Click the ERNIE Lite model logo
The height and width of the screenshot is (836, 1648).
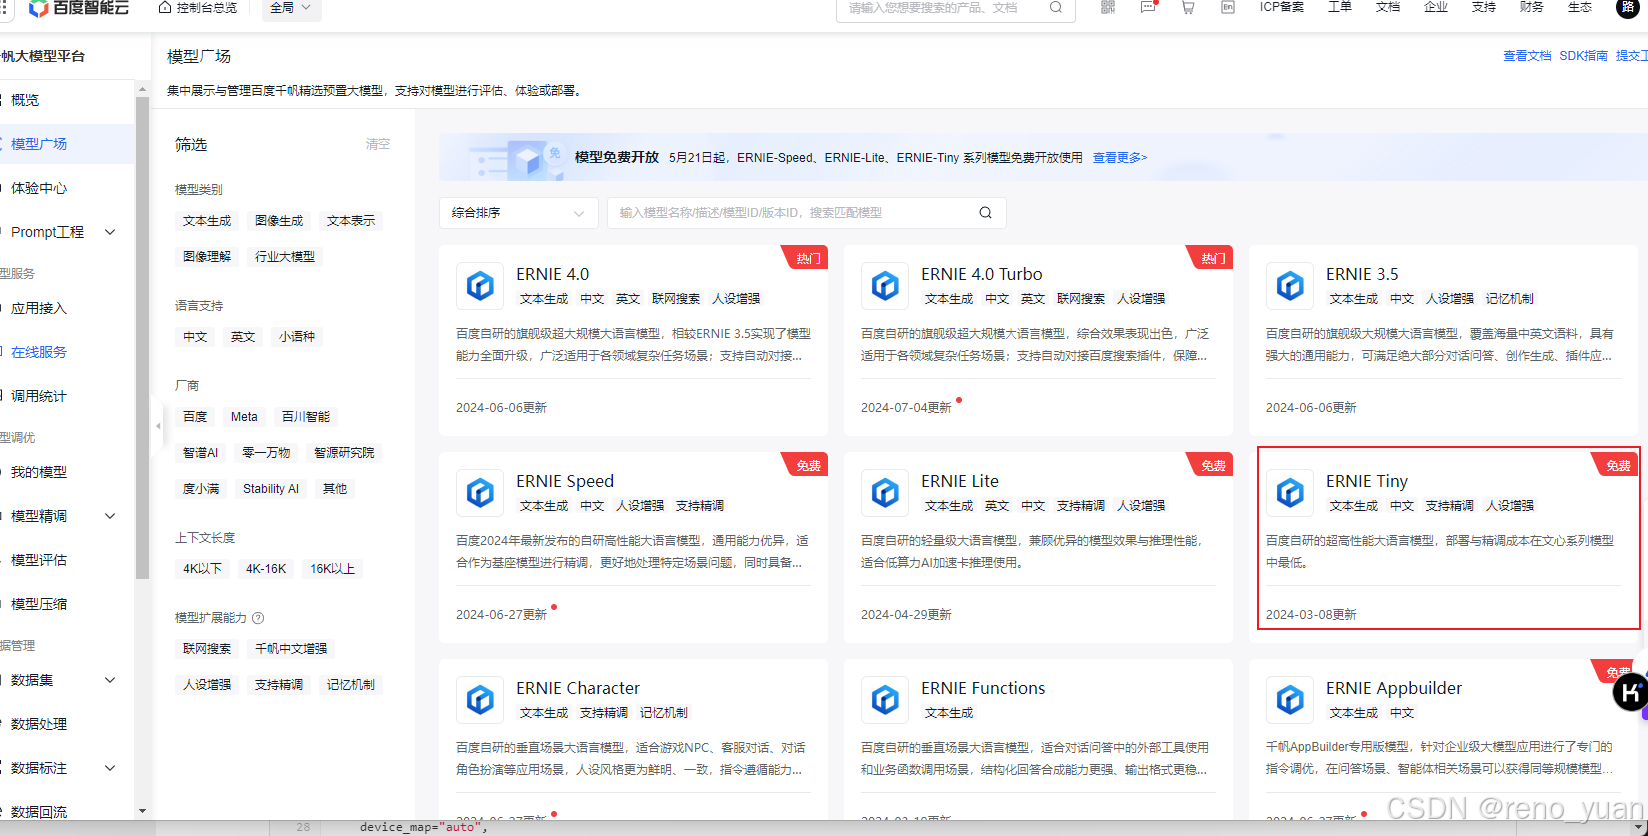[885, 493]
